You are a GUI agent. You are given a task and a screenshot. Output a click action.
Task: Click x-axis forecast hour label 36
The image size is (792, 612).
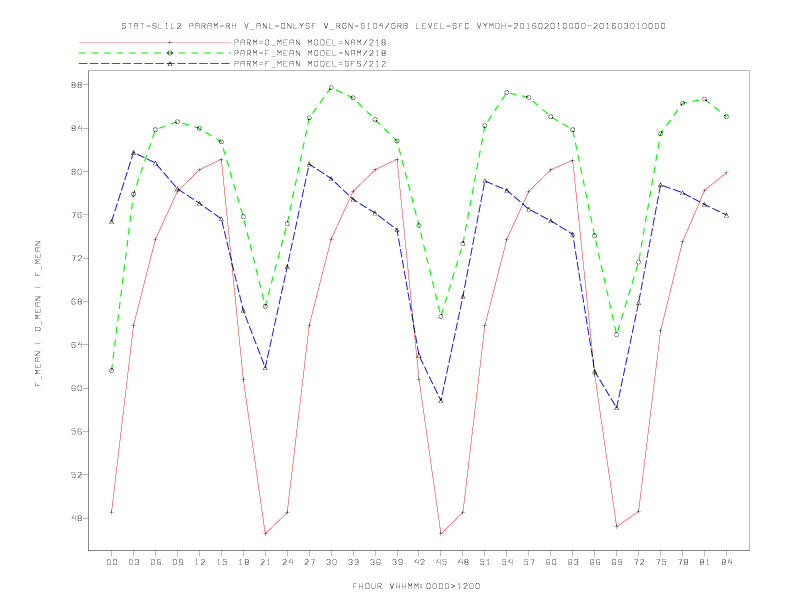coord(375,562)
